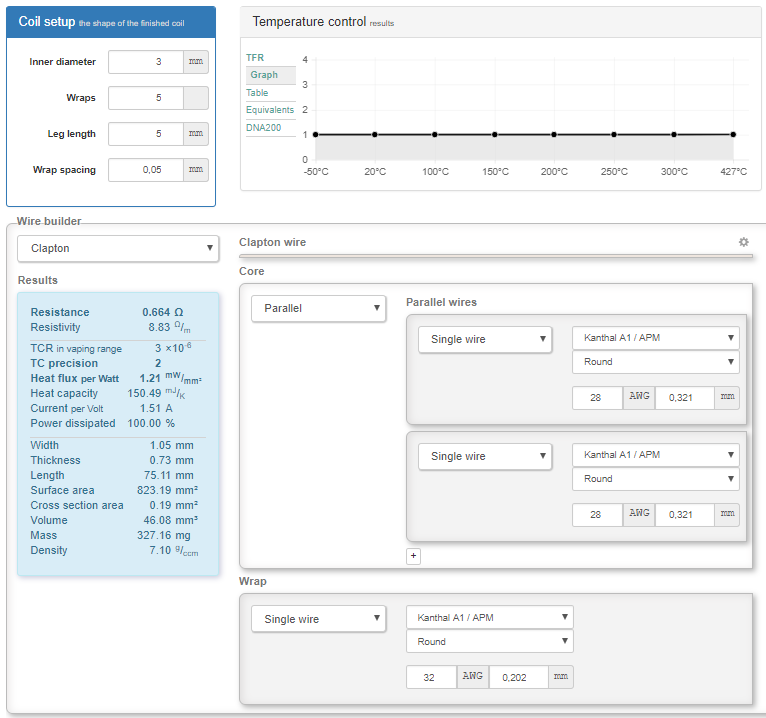
Task: Click the mm unit beside Leg length
Action: click(x=196, y=134)
